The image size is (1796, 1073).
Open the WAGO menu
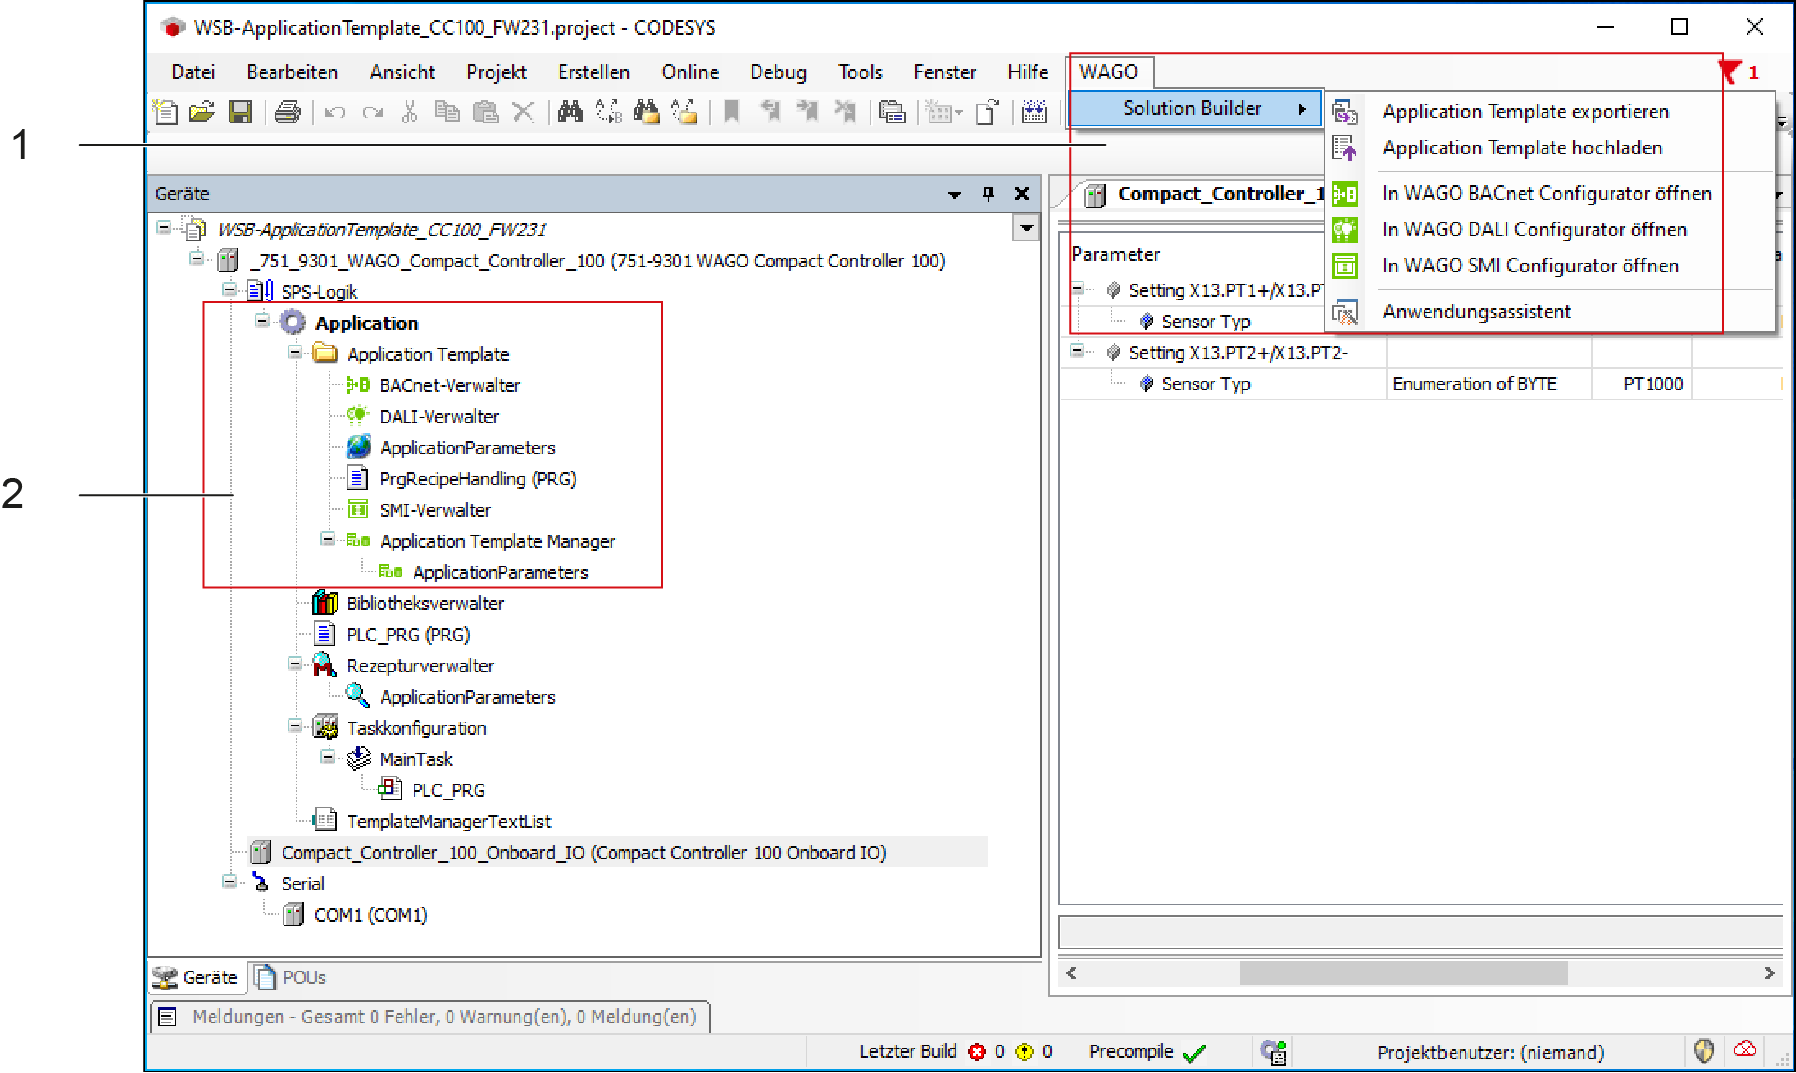pyautogui.click(x=1108, y=72)
